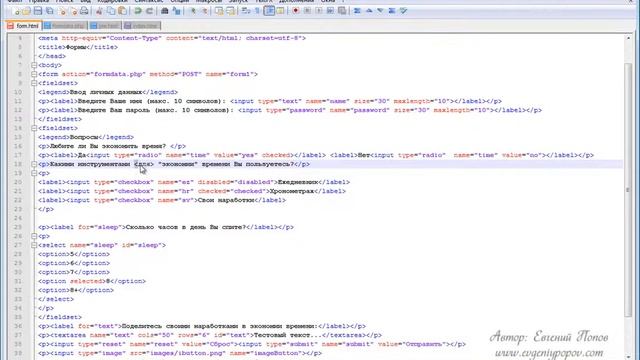Enable synchronized horizontal scrolling

(231, 11)
